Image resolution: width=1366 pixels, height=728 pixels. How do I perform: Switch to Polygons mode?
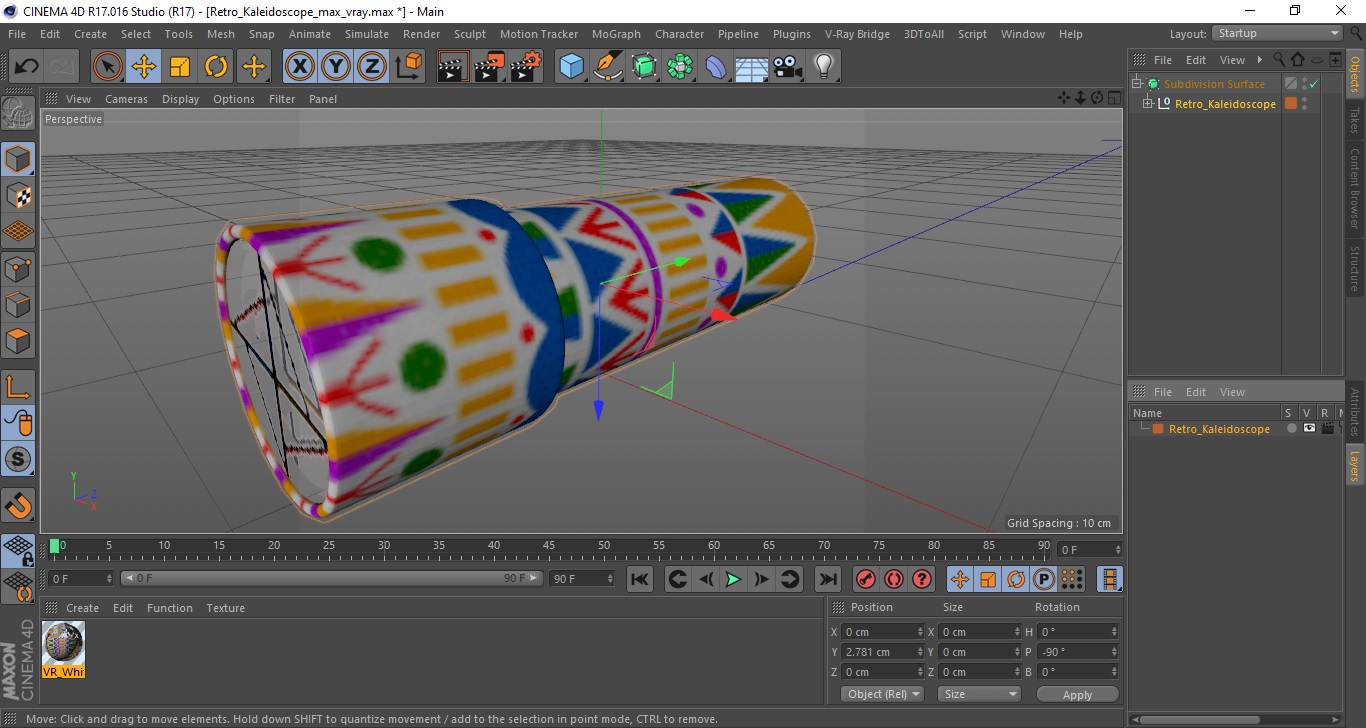(18, 341)
